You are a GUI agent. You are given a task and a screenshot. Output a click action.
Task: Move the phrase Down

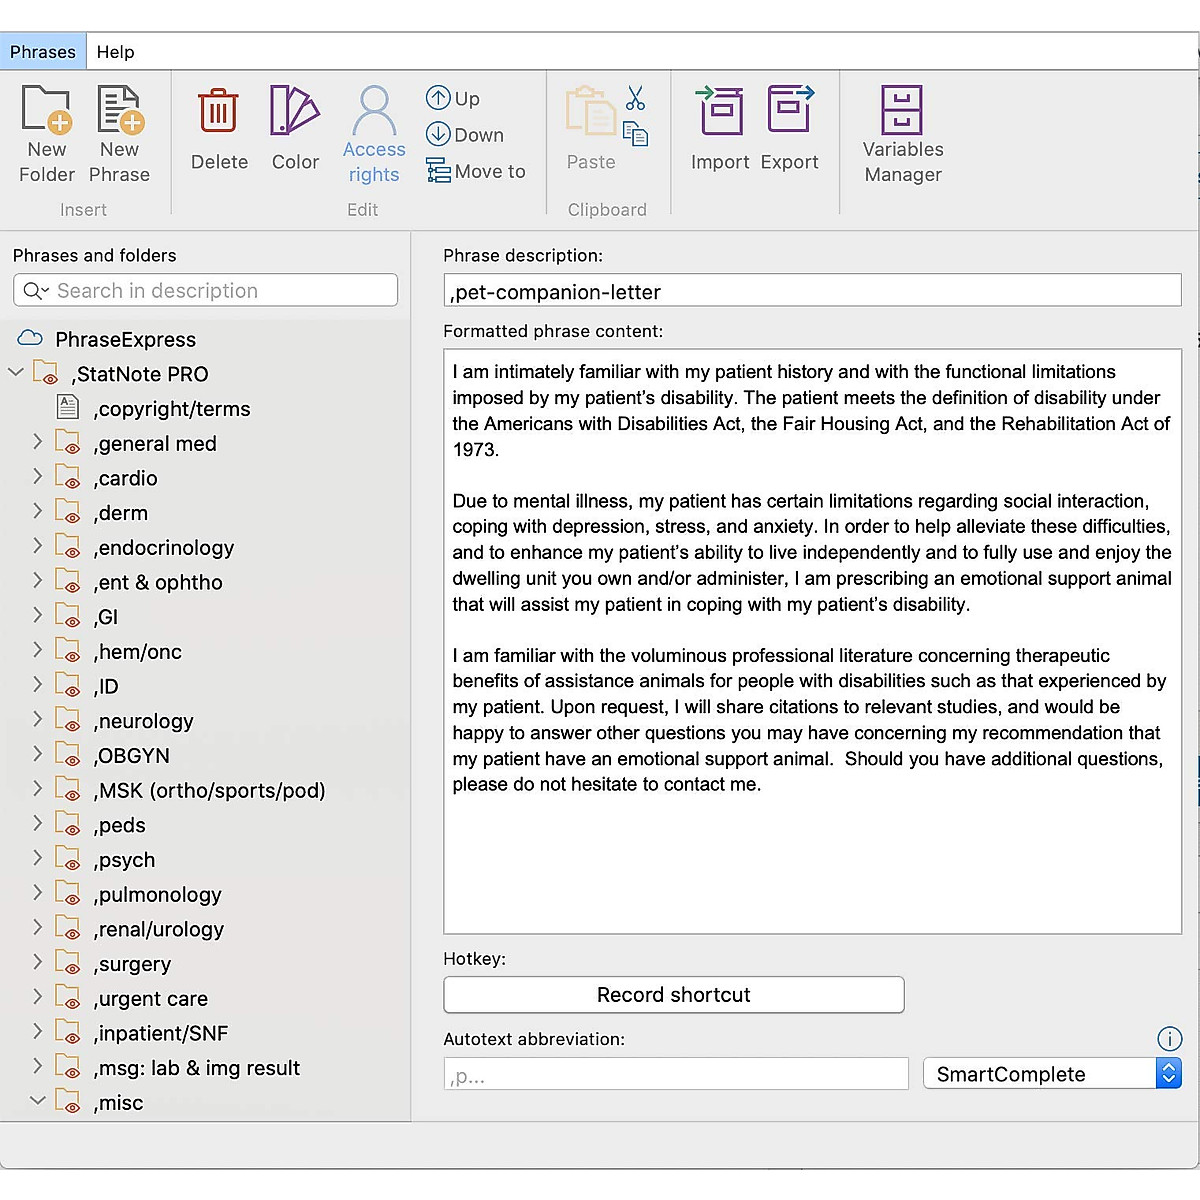[462, 134]
